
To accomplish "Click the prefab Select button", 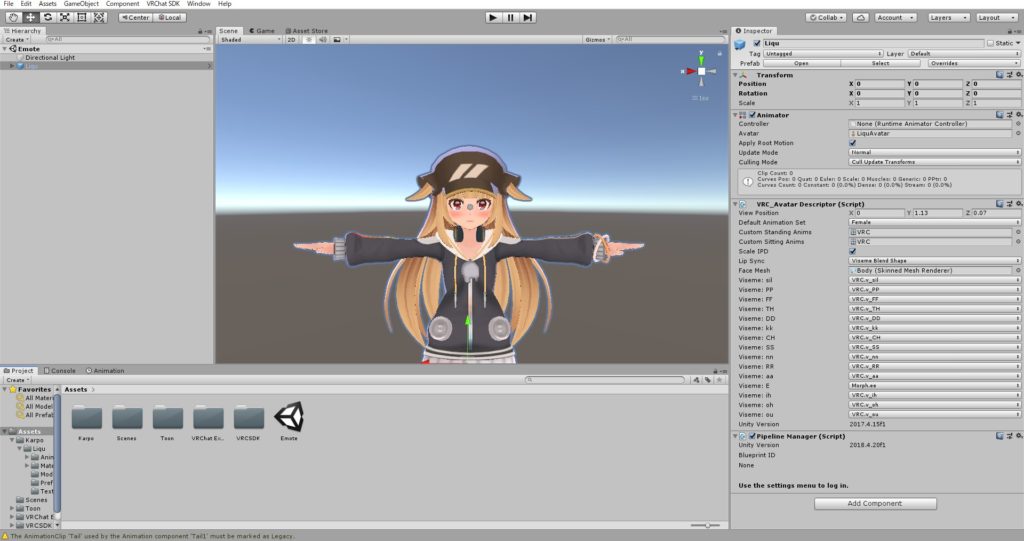I will click(880, 63).
